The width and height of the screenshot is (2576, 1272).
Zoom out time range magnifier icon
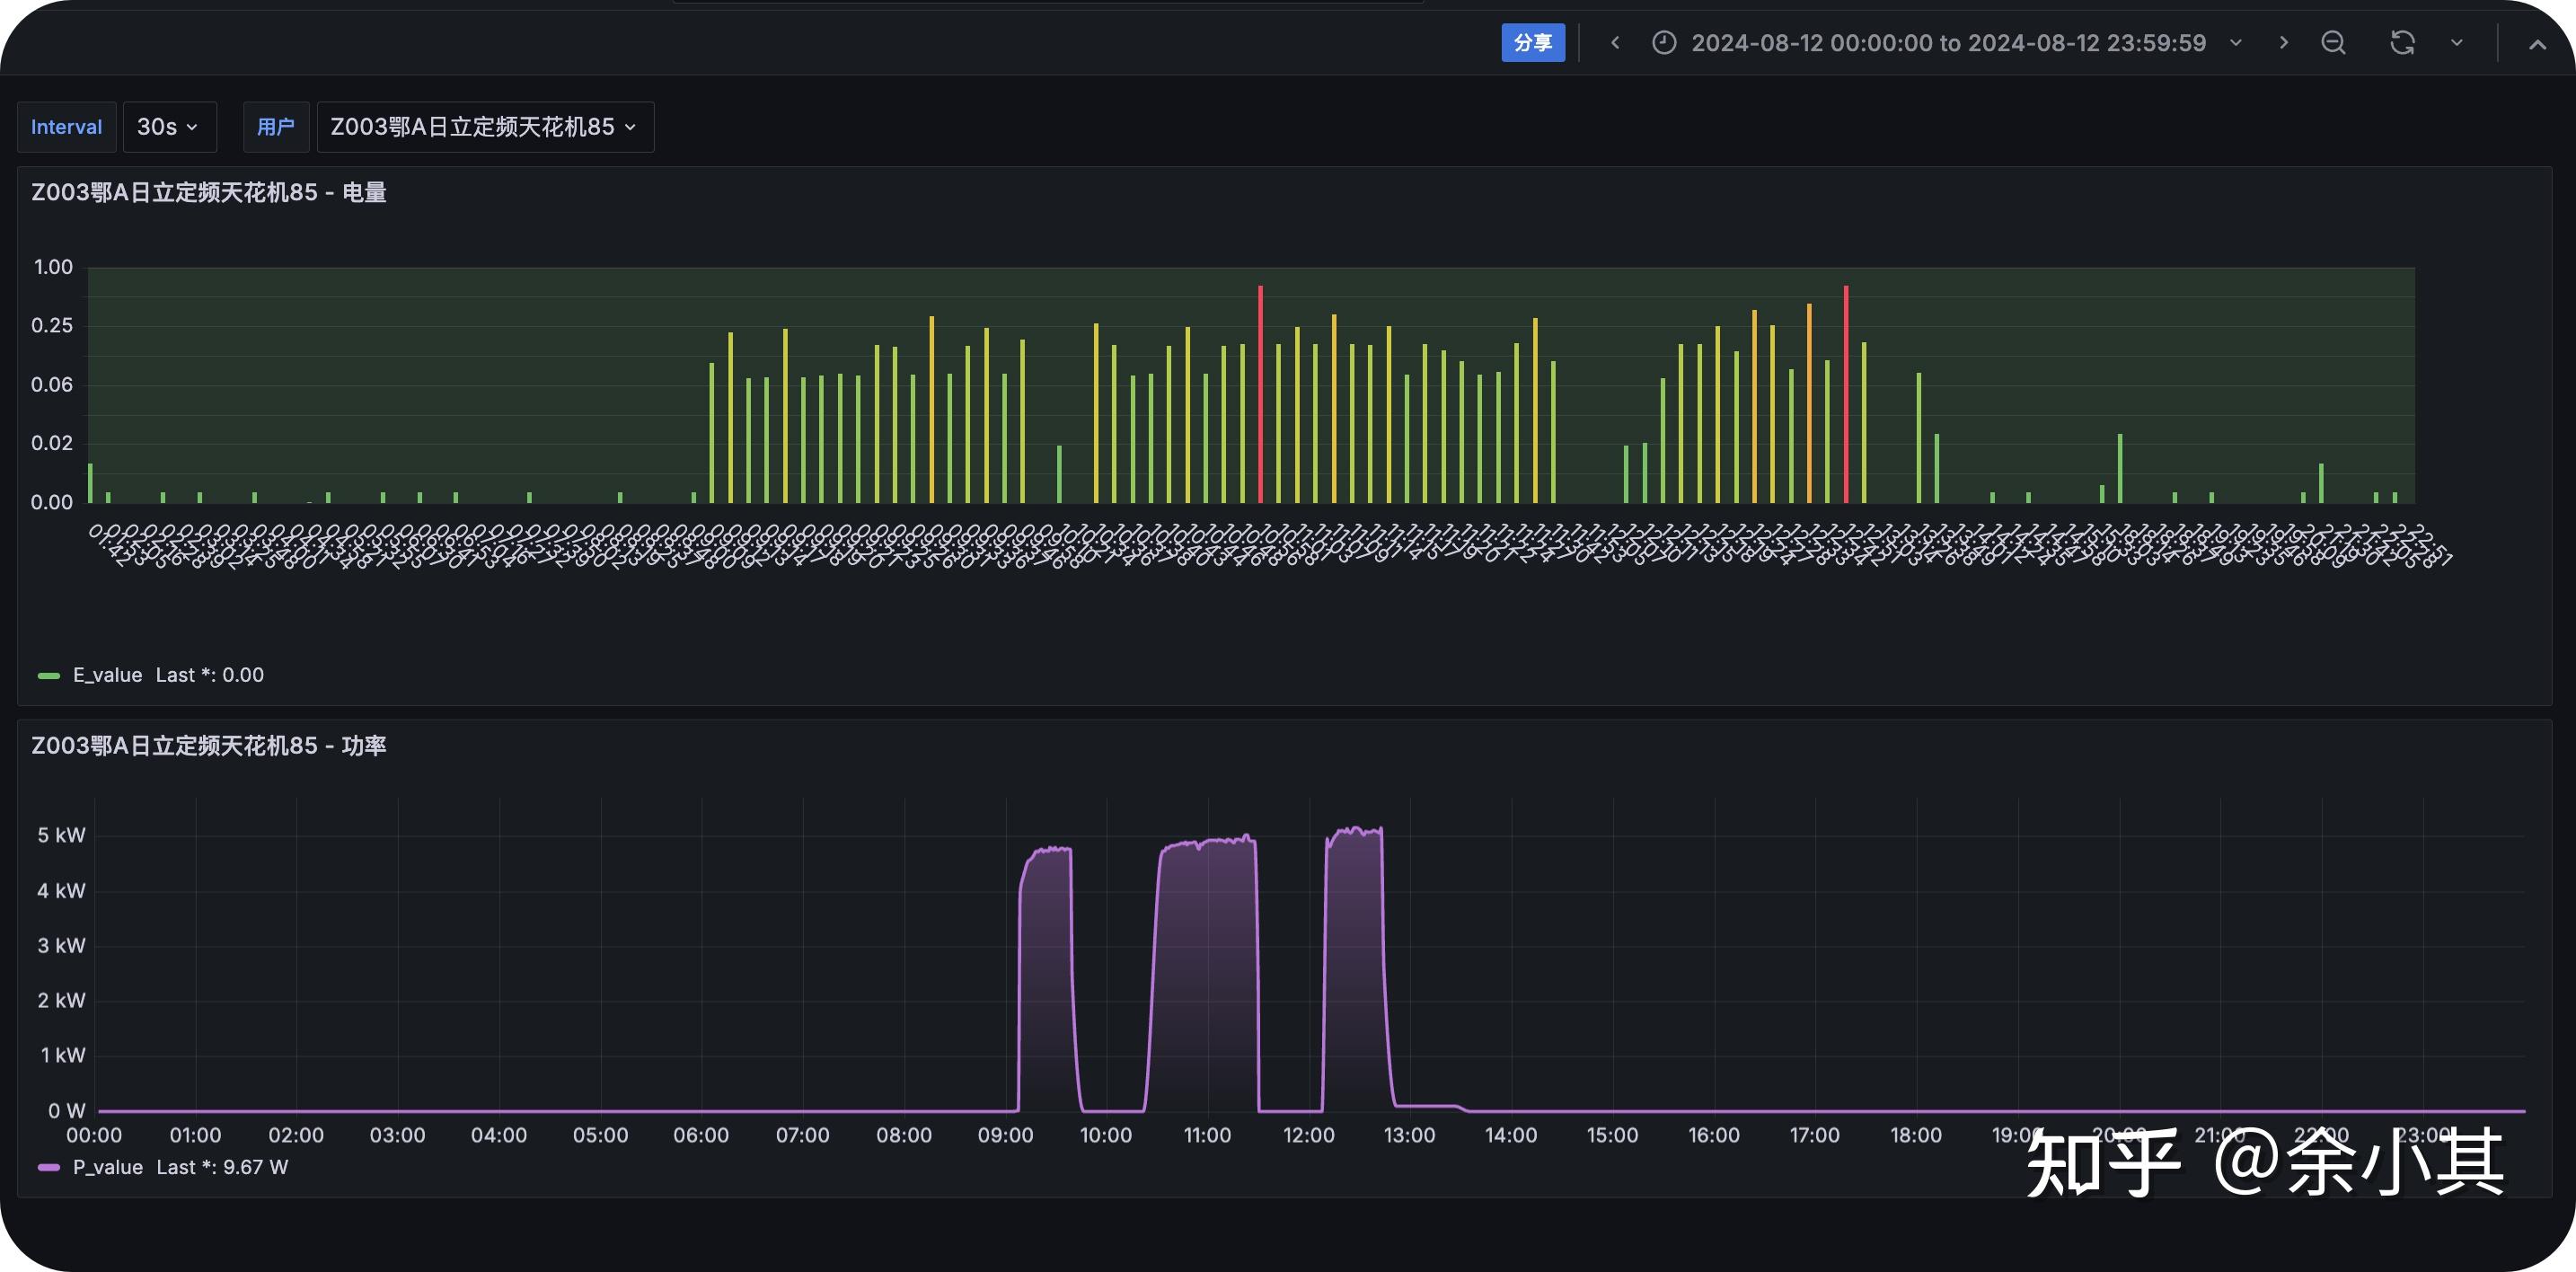click(x=2333, y=43)
